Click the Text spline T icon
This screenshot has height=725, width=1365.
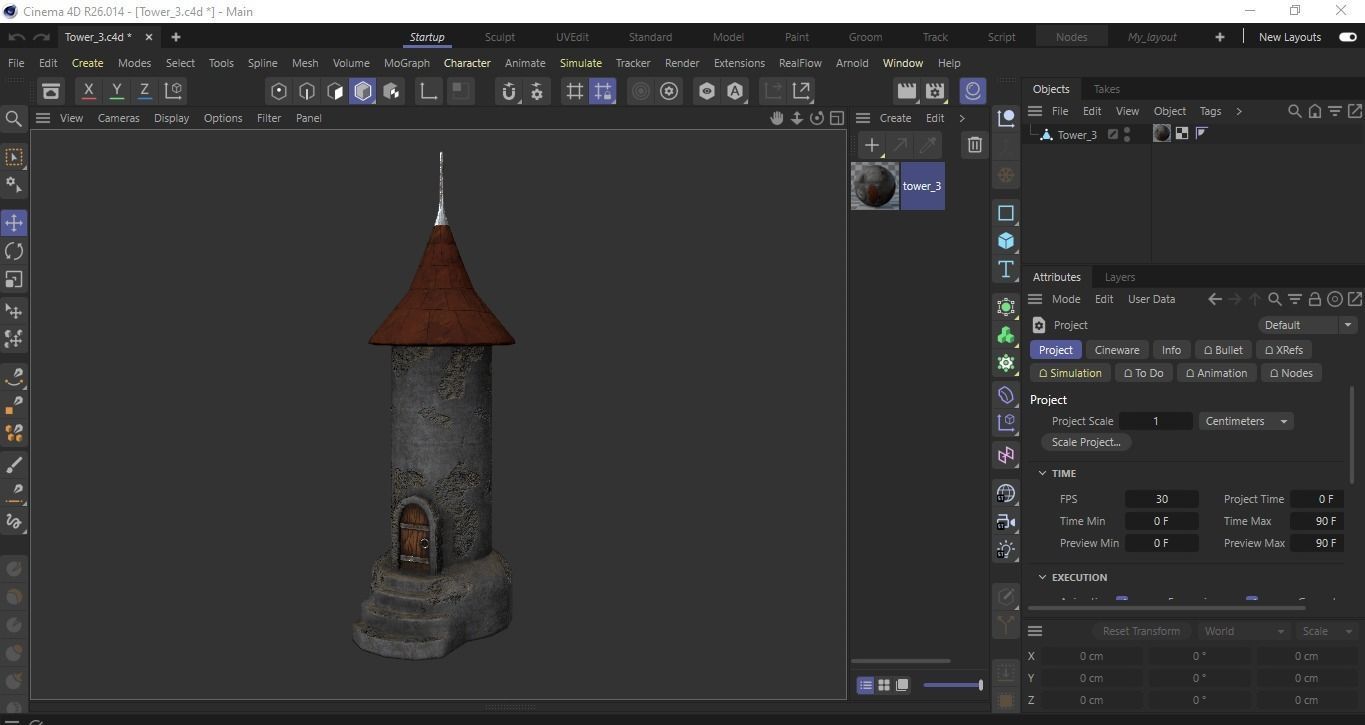point(1006,269)
